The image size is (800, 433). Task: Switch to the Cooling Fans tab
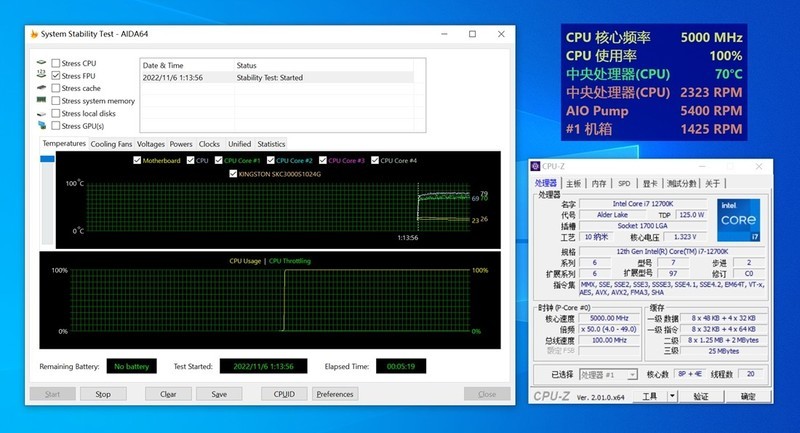click(111, 144)
